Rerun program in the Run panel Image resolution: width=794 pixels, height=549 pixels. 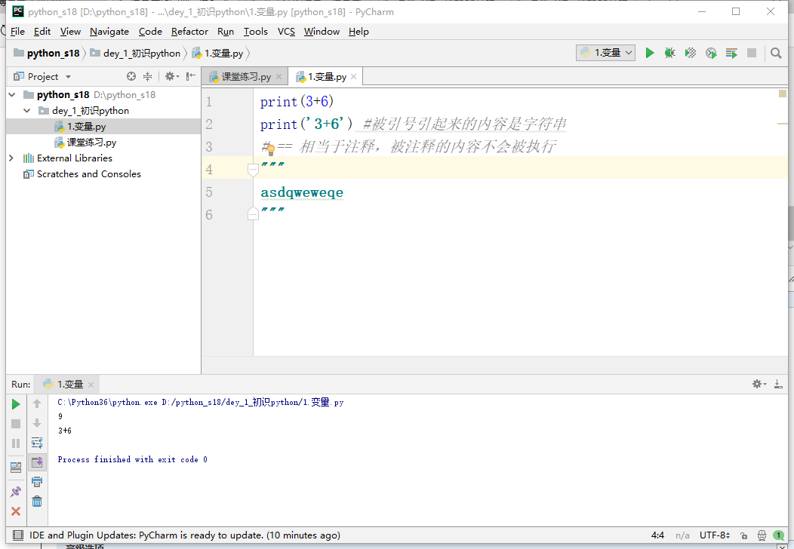[16, 404]
